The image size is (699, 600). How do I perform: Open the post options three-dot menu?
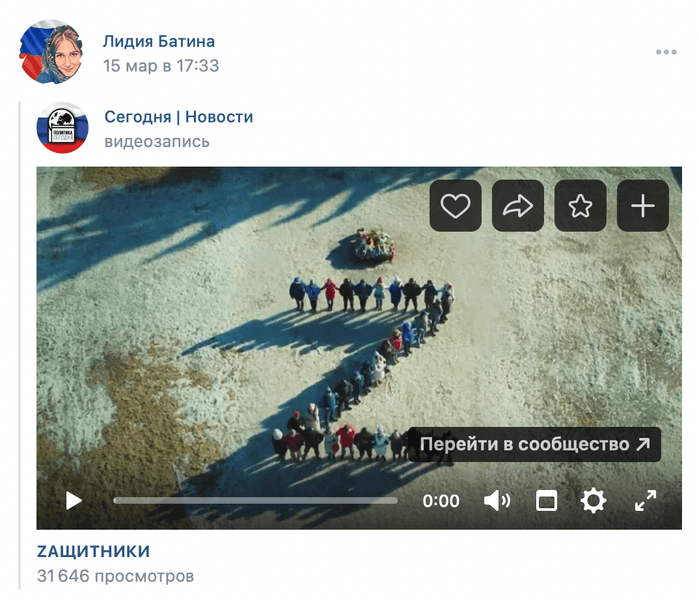[666, 52]
